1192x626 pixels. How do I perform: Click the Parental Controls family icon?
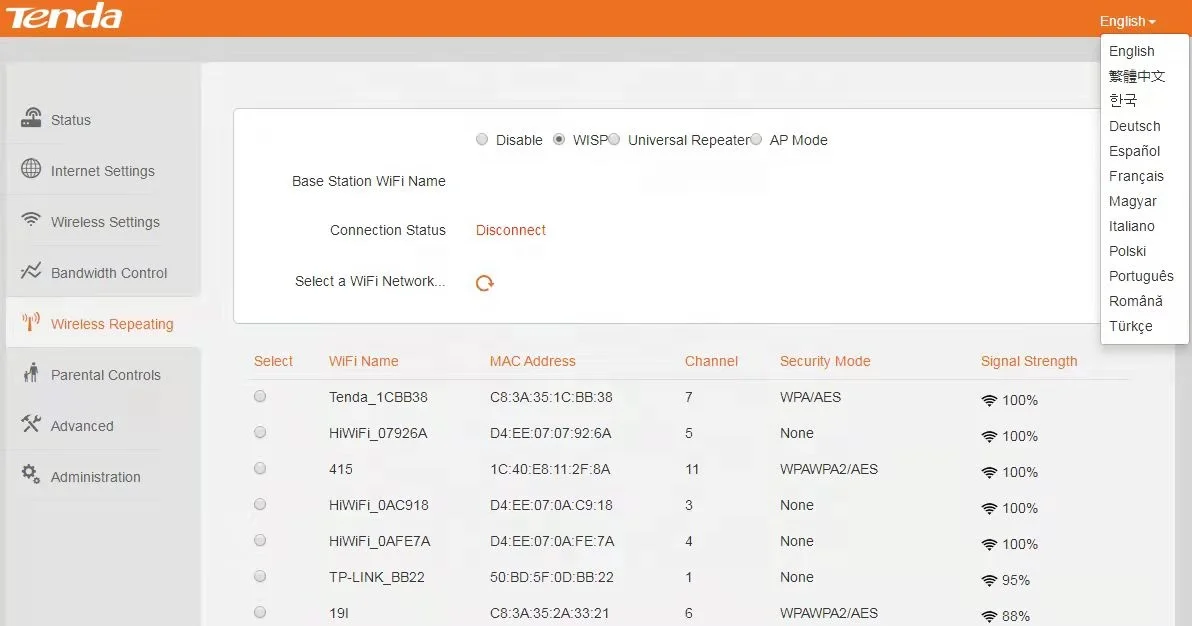31,373
